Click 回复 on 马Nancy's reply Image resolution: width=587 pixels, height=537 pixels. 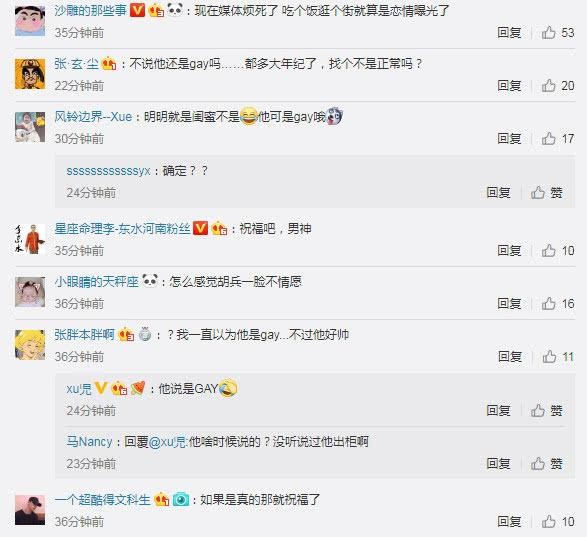[498, 464]
